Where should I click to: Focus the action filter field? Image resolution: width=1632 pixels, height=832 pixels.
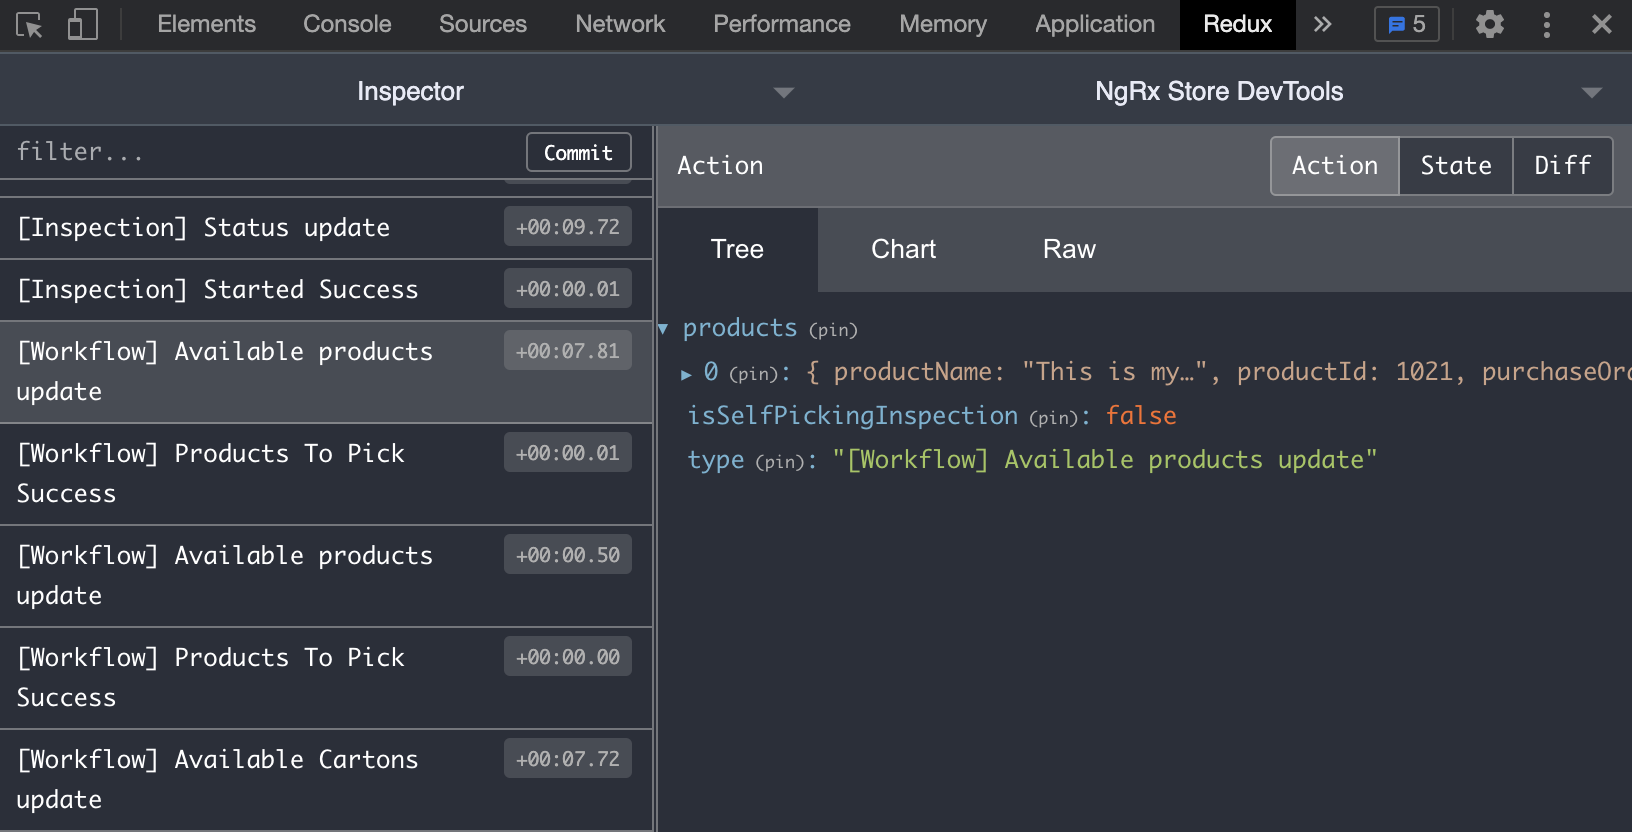pos(260,152)
